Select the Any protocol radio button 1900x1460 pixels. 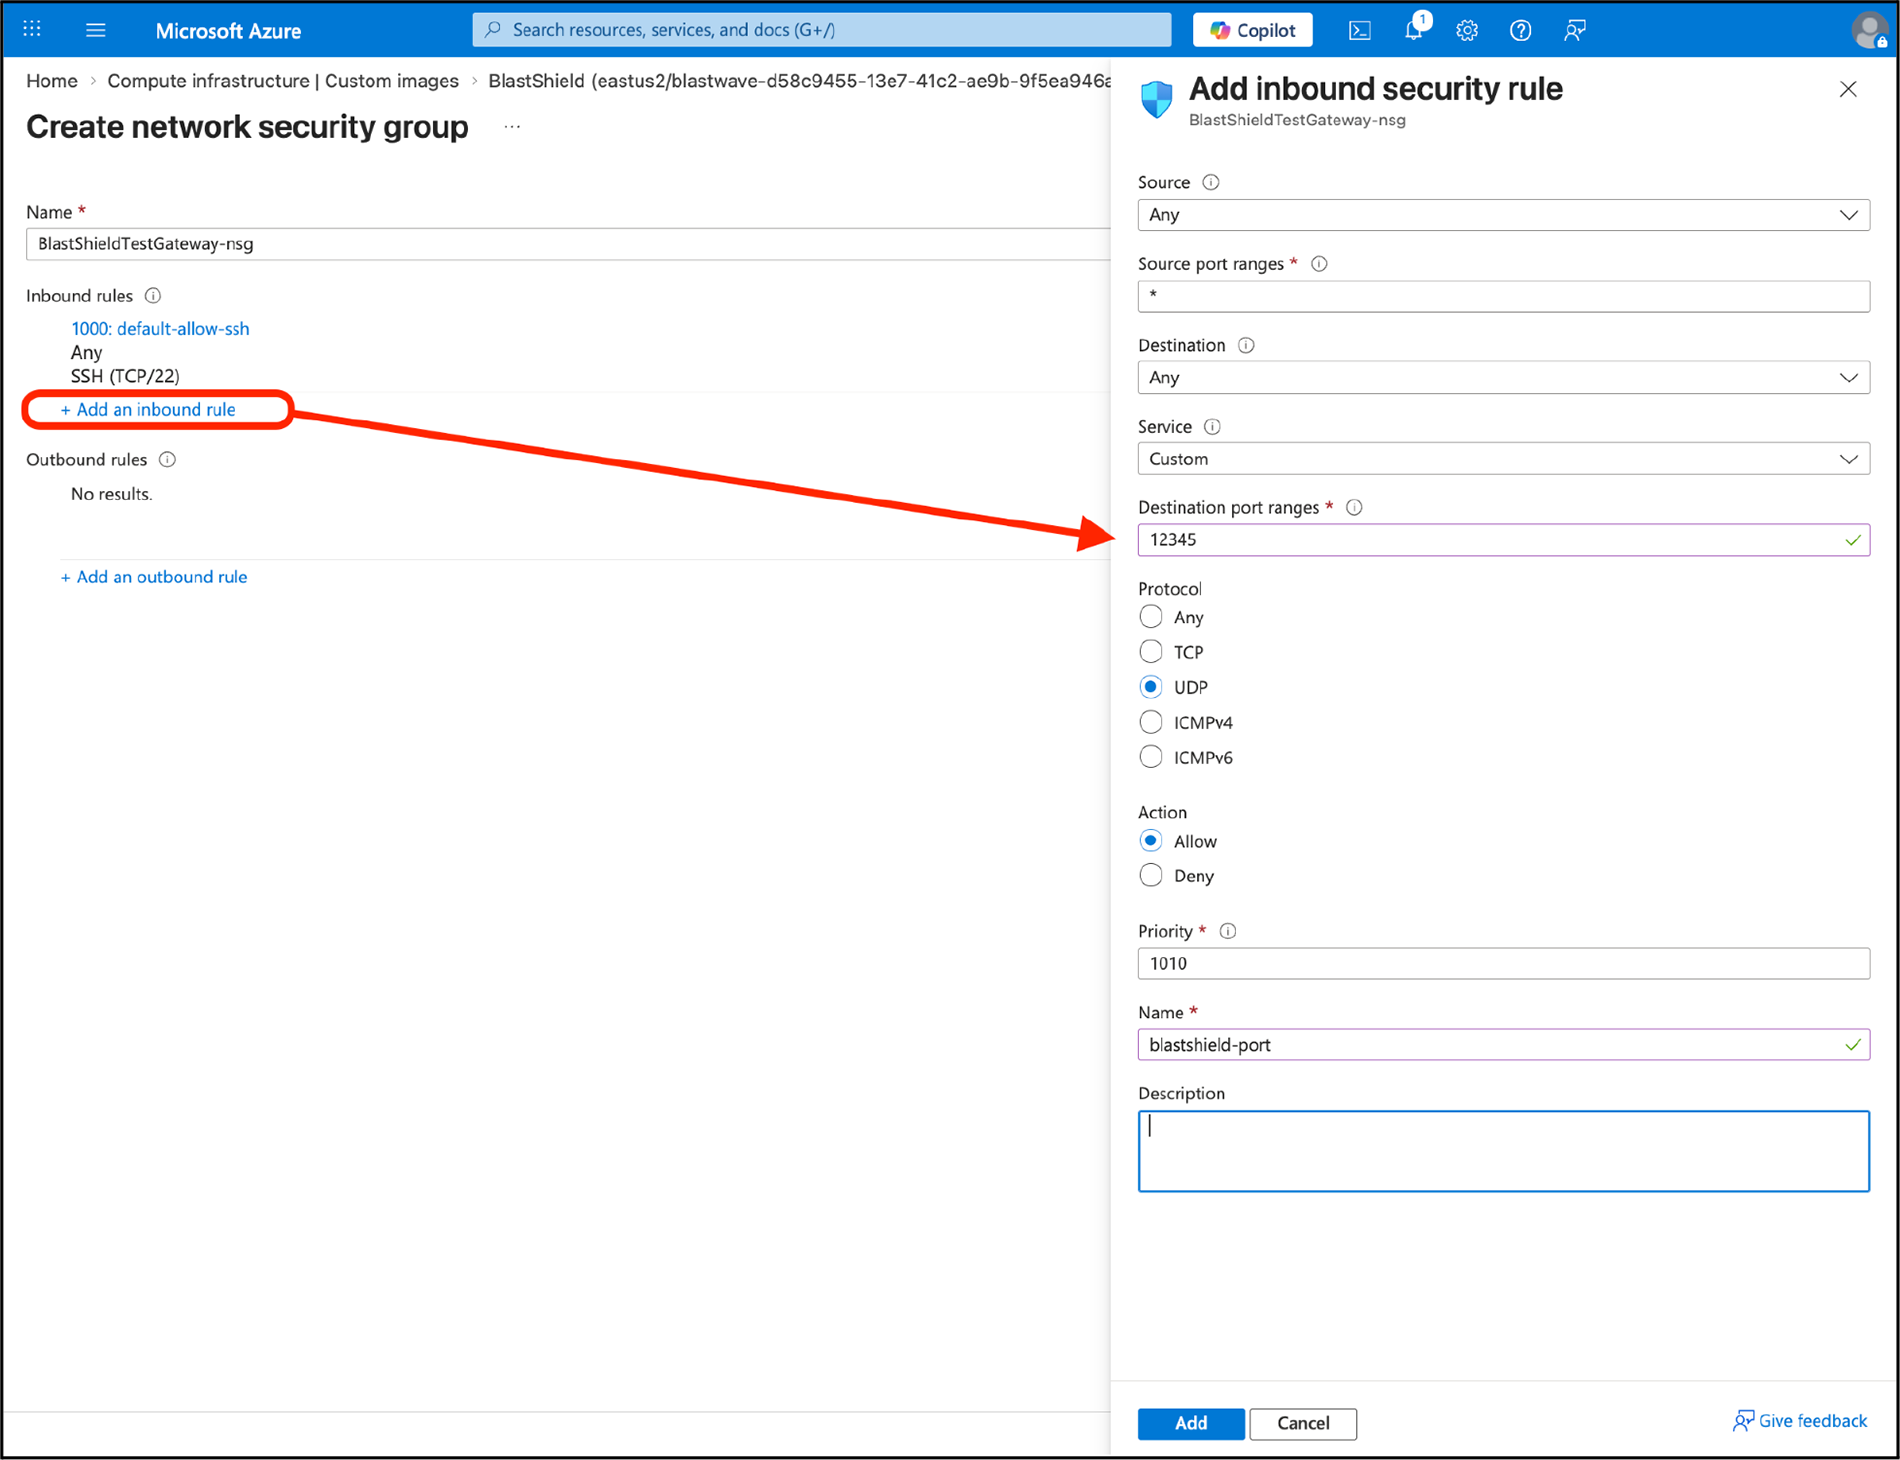coord(1151,617)
